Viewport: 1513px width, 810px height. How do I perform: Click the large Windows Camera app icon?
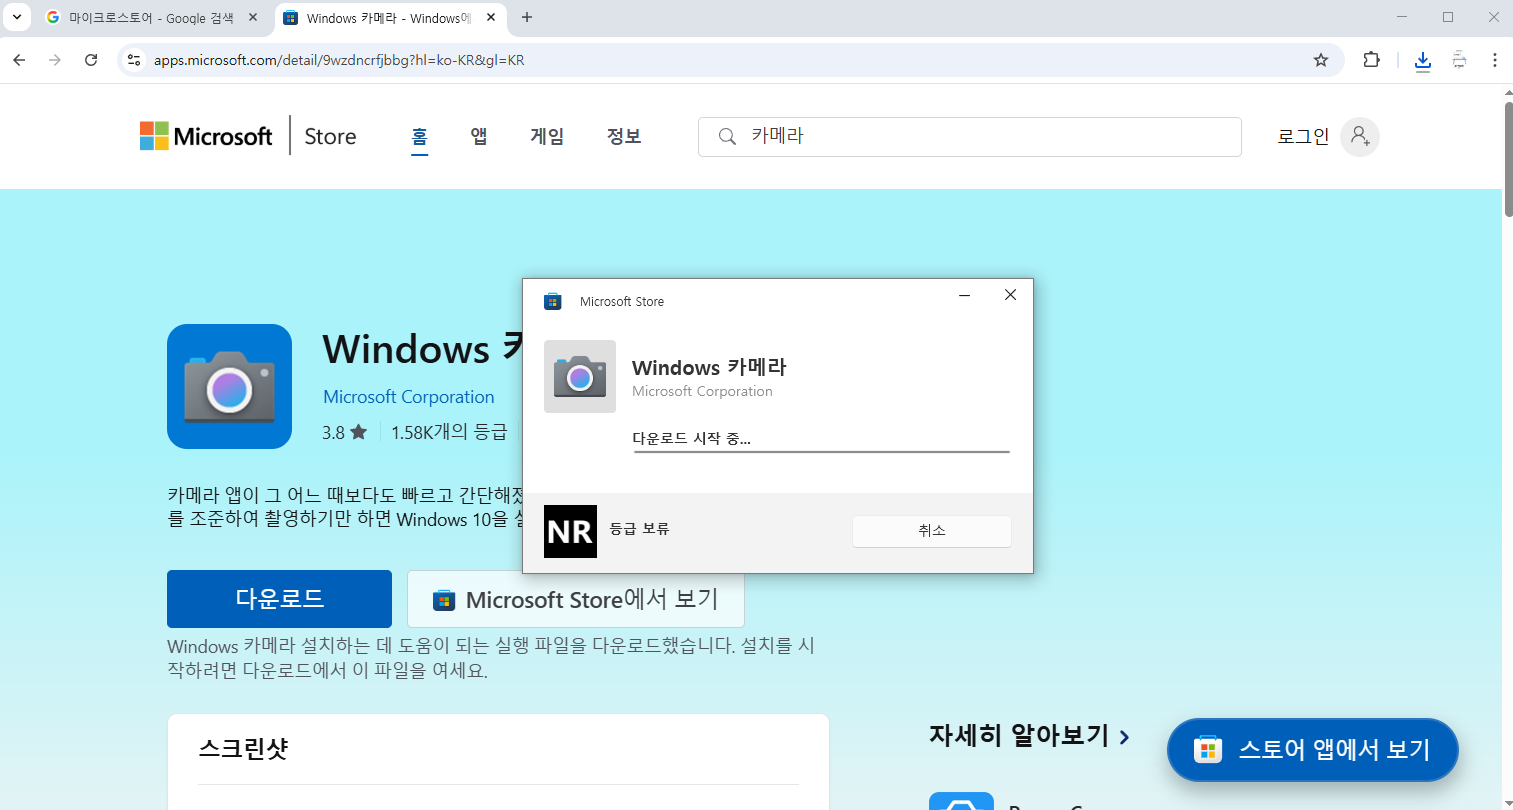click(230, 386)
